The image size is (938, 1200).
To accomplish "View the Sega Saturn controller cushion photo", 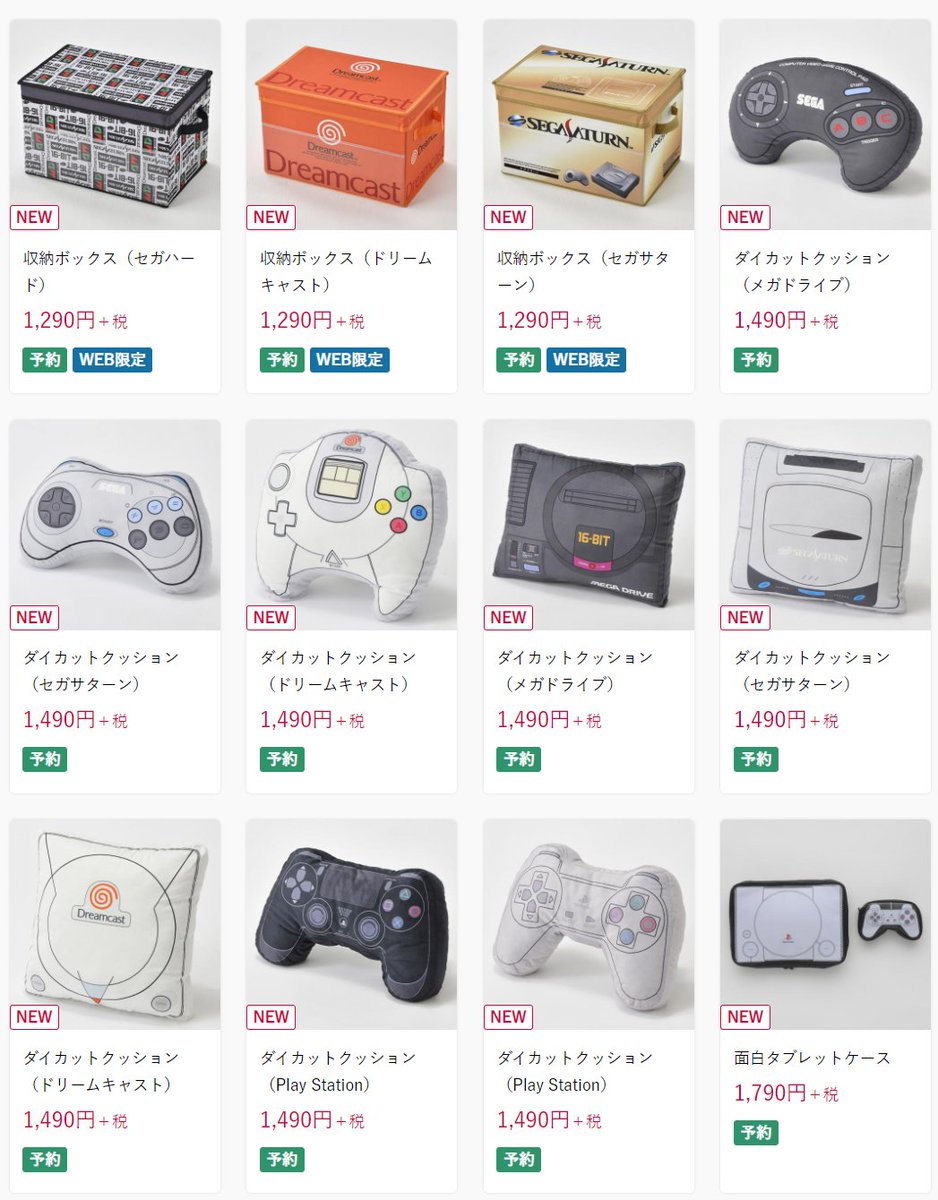I will [114, 525].
